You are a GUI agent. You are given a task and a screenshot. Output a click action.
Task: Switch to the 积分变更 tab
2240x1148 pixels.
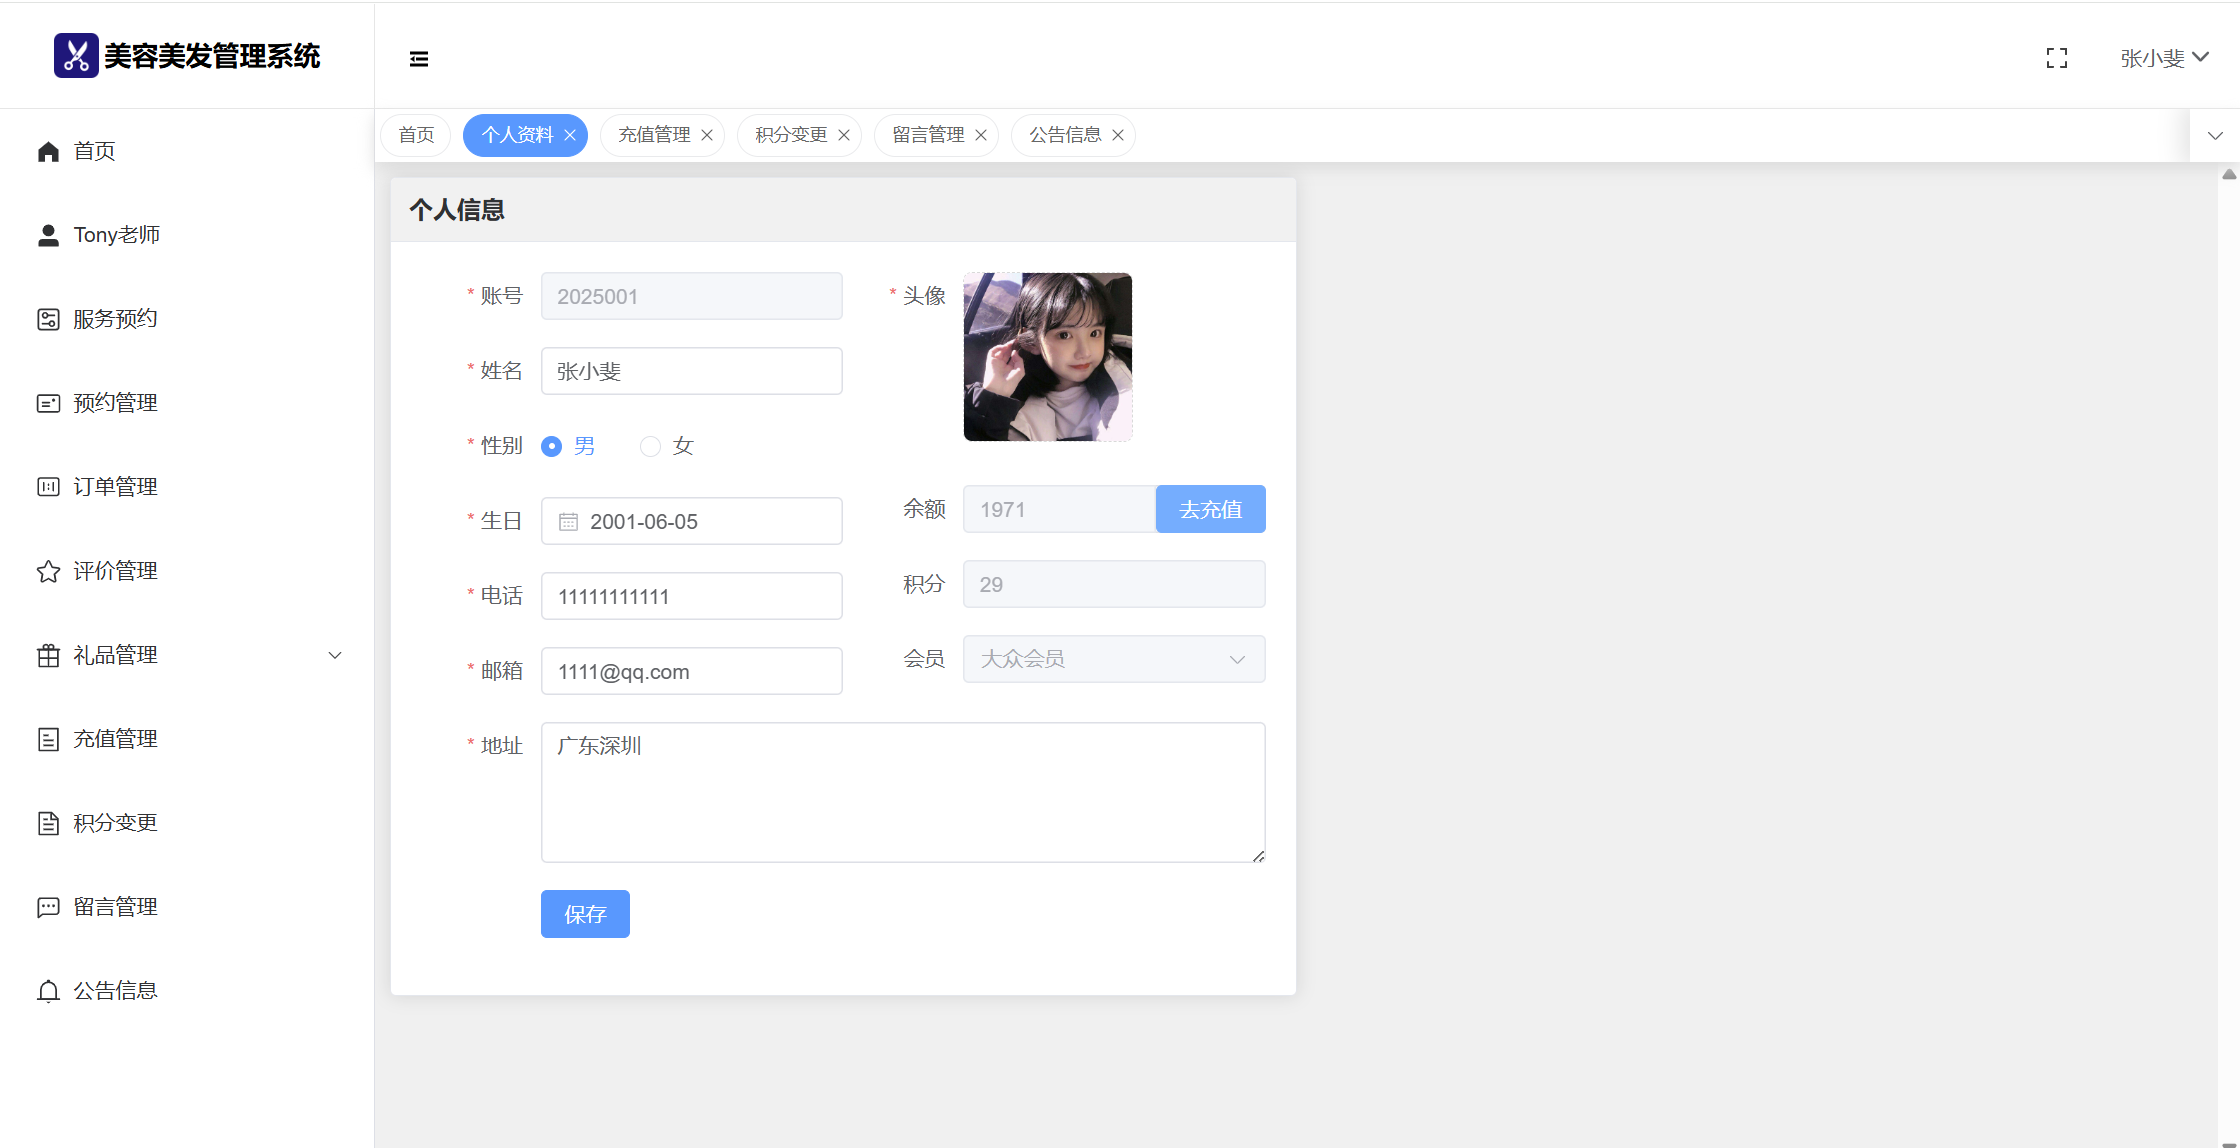pyautogui.click(x=791, y=135)
